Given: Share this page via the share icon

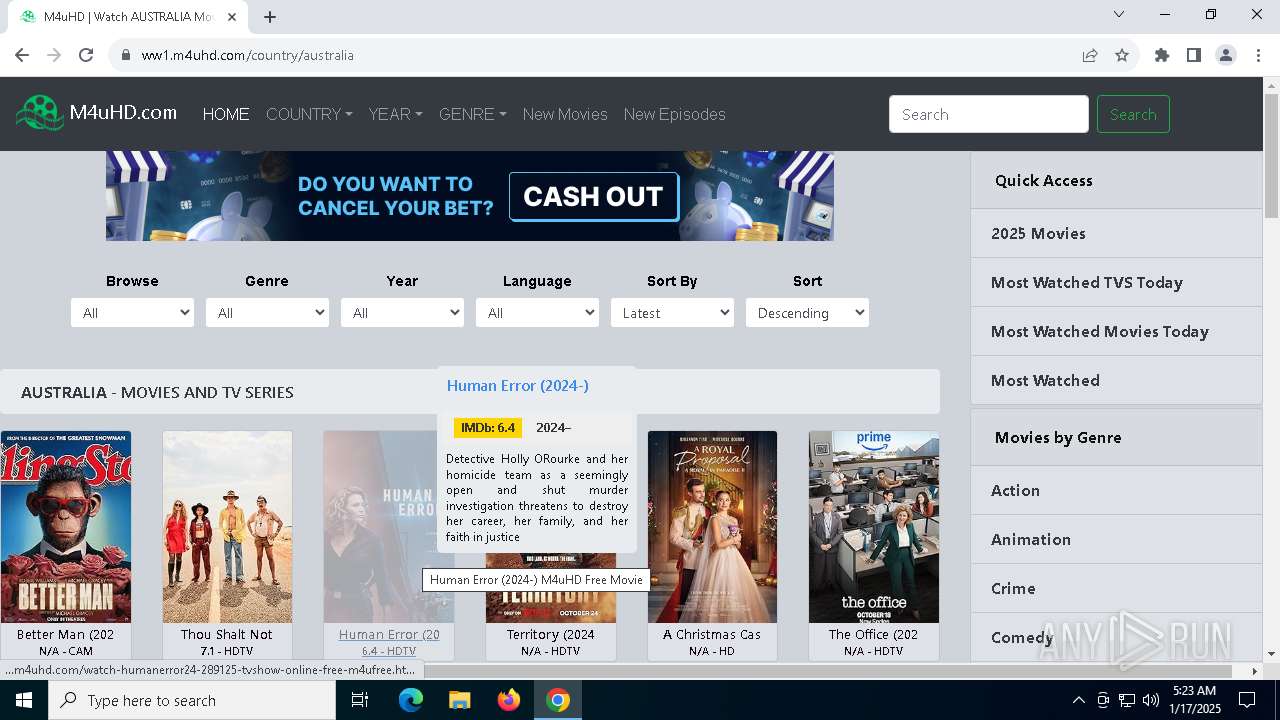Looking at the screenshot, I should (x=1090, y=55).
